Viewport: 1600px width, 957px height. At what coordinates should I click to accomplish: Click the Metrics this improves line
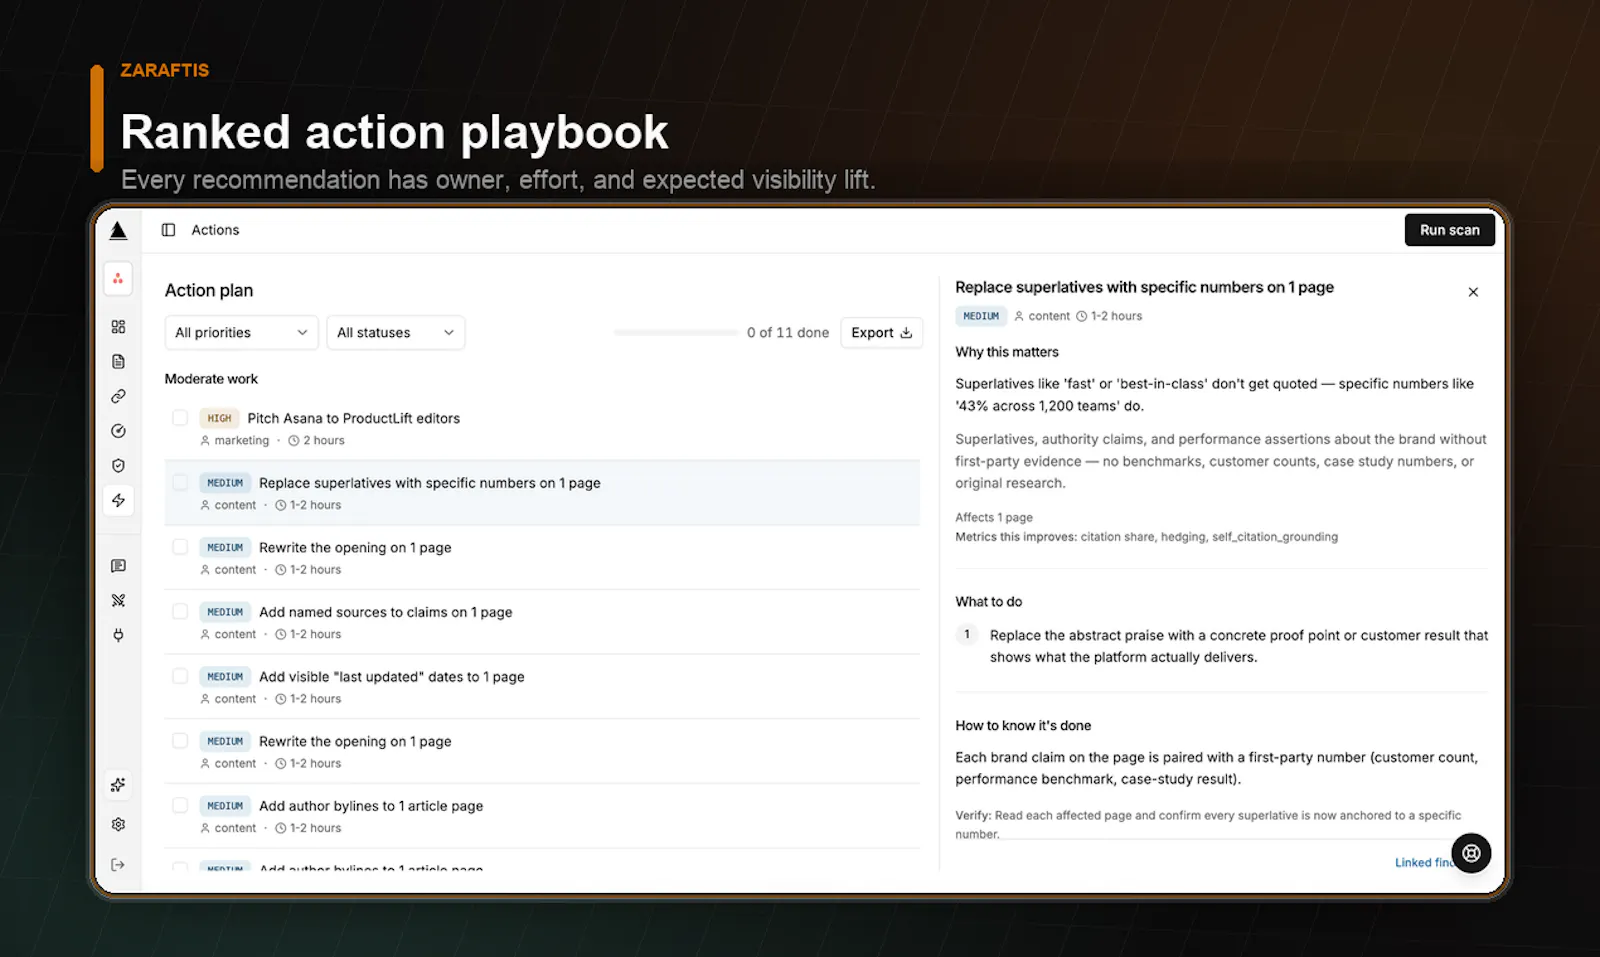coord(1146,537)
